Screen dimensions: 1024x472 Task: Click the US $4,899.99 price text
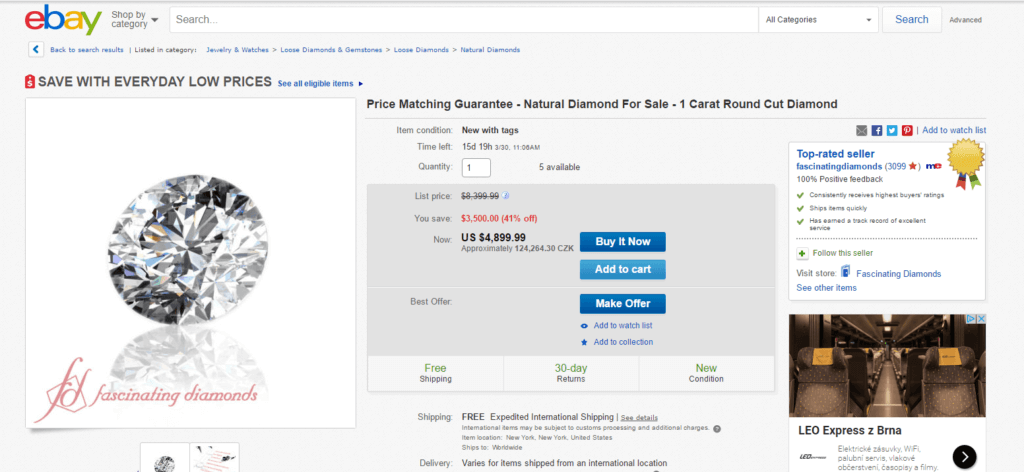pyautogui.click(x=494, y=238)
